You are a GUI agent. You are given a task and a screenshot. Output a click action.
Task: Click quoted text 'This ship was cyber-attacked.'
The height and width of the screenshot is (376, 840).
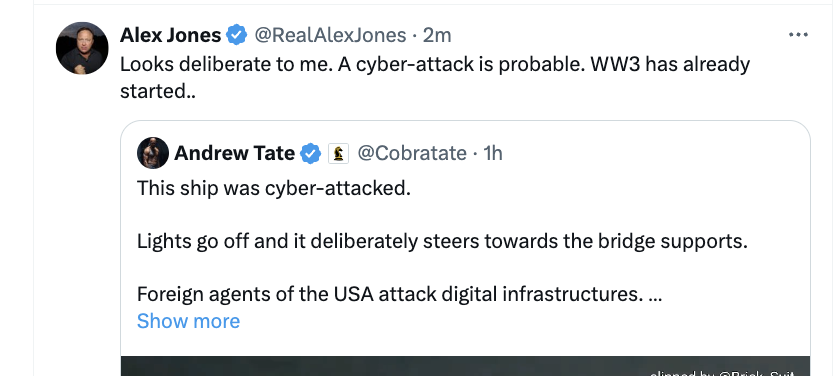(x=274, y=188)
